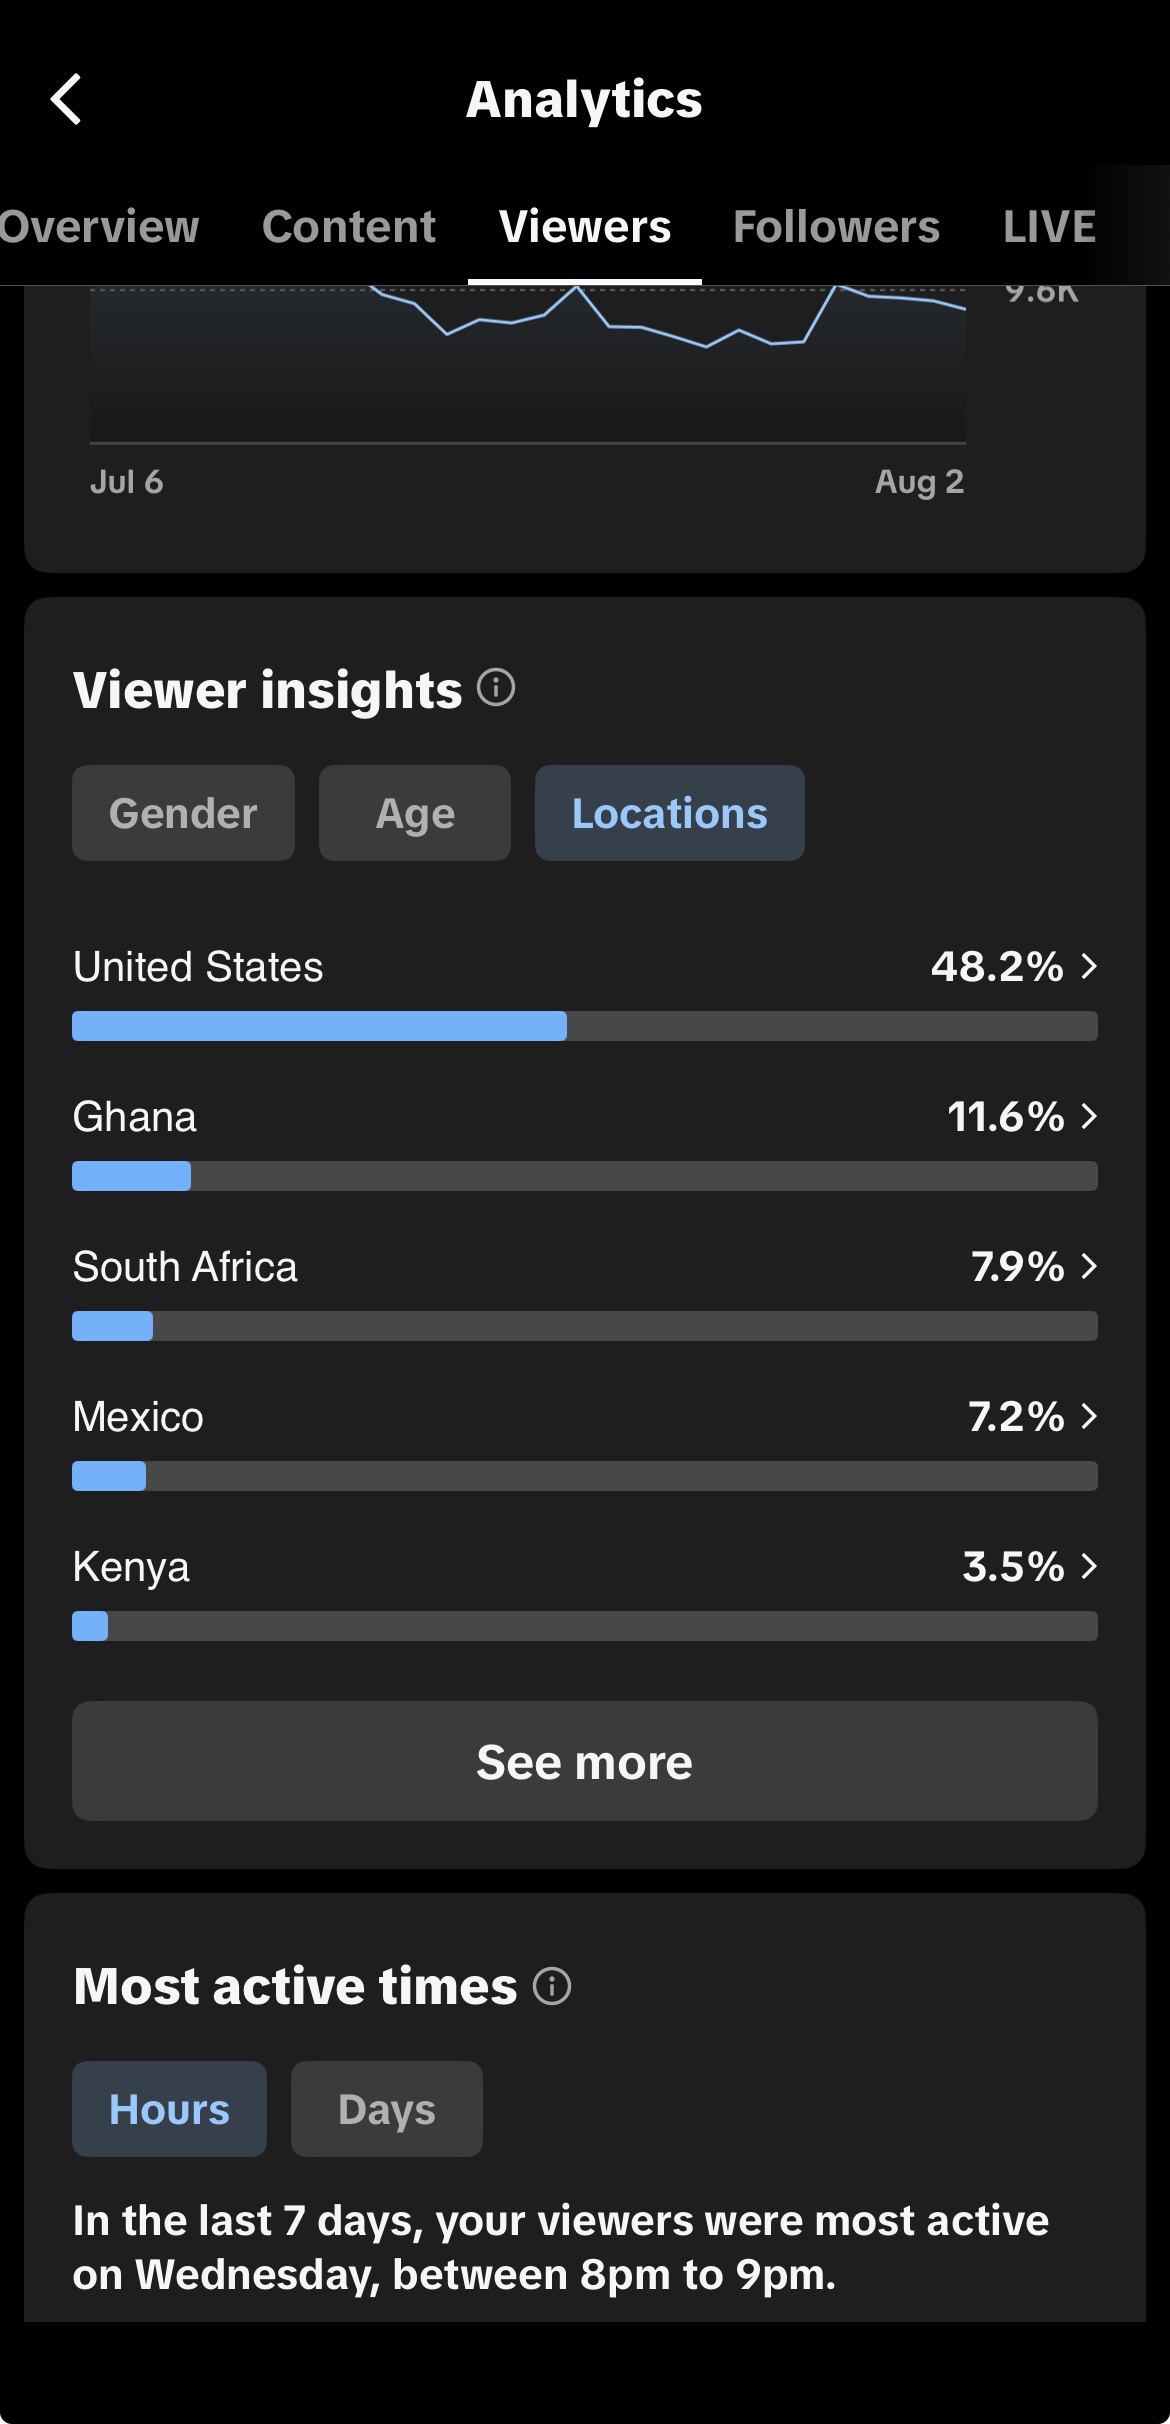Switch to Hours view
The image size is (1170, 2424).
(x=169, y=2109)
